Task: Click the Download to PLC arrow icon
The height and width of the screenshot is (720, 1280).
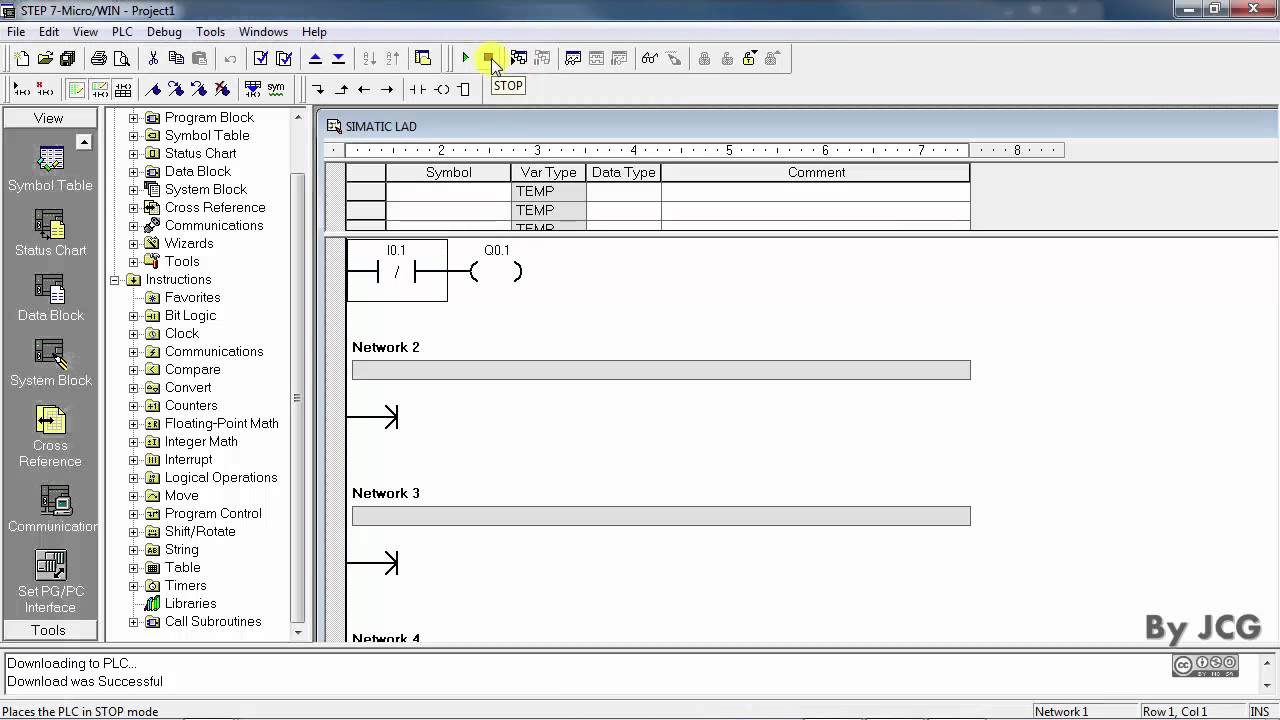Action: pyautogui.click(x=338, y=59)
